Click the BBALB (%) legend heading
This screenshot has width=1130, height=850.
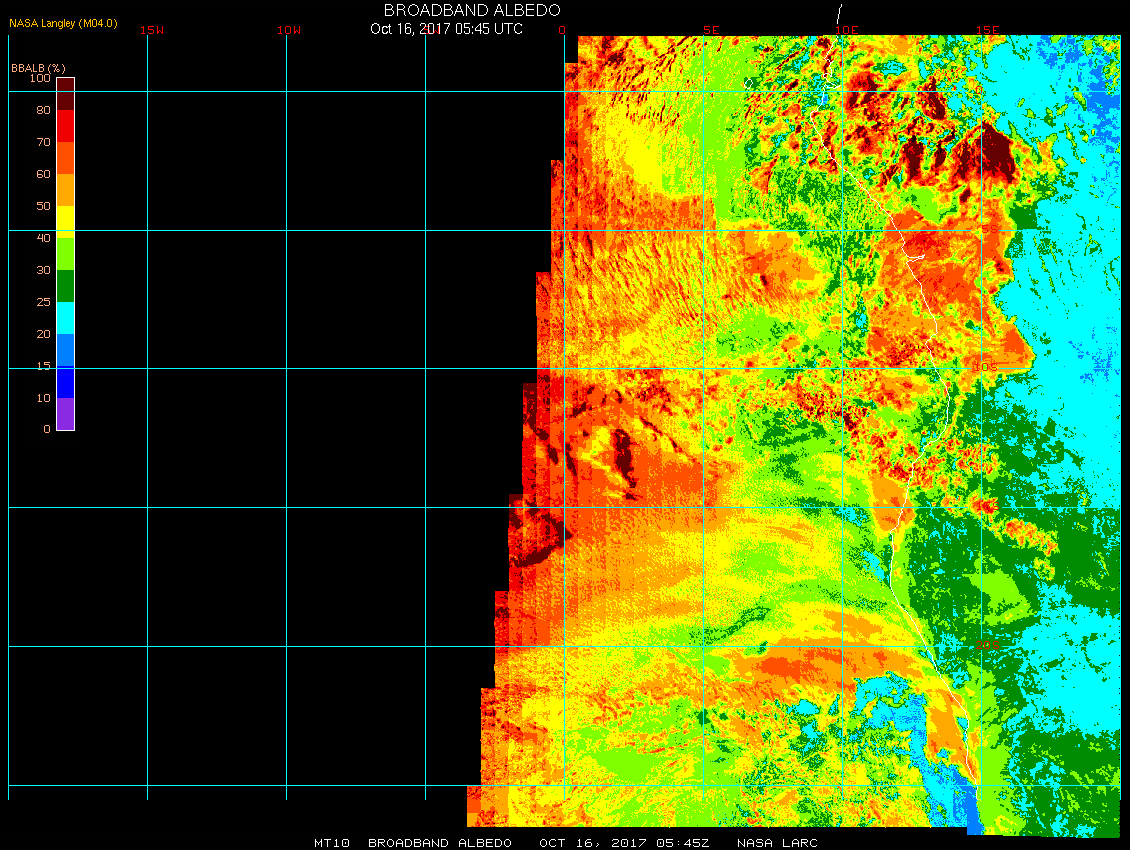(38, 67)
